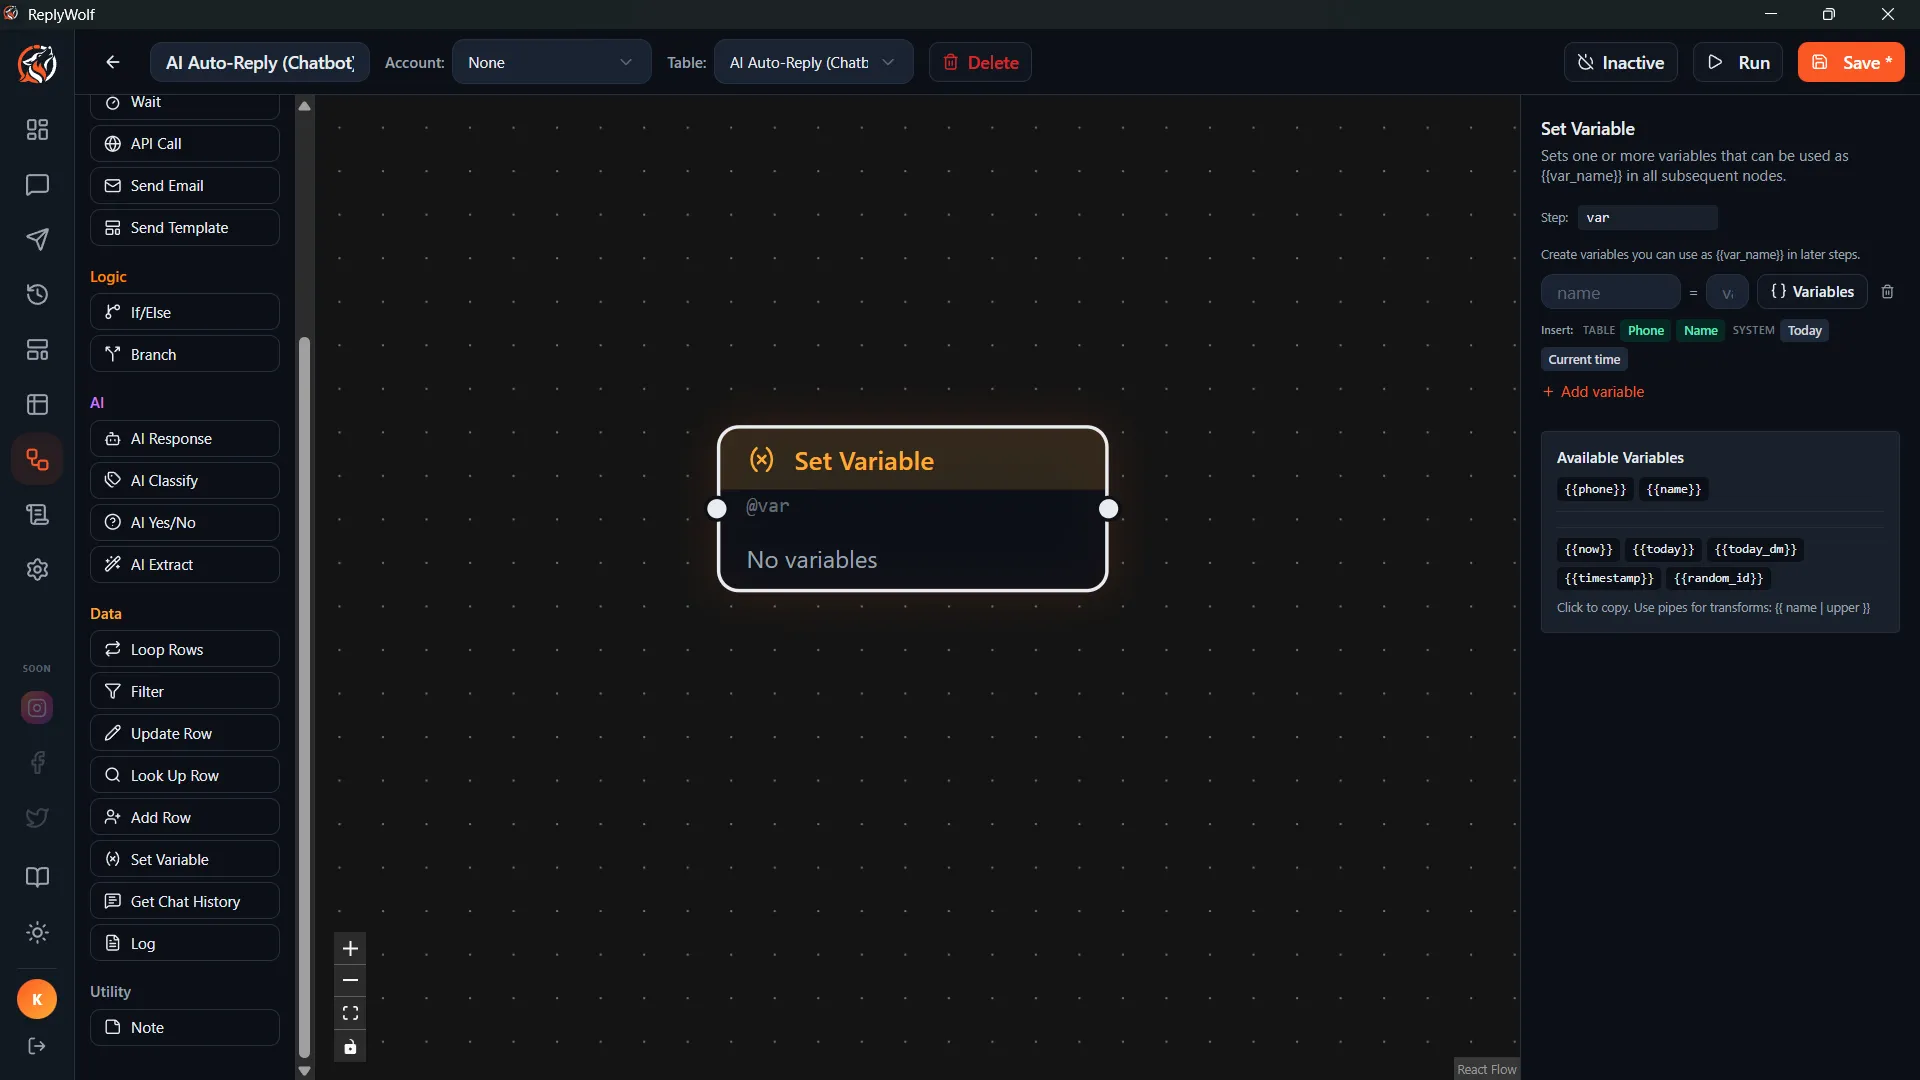This screenshot has height=1080, width=1920.
Task: Click the Add variable link
Action: (x=1593, y=392)
